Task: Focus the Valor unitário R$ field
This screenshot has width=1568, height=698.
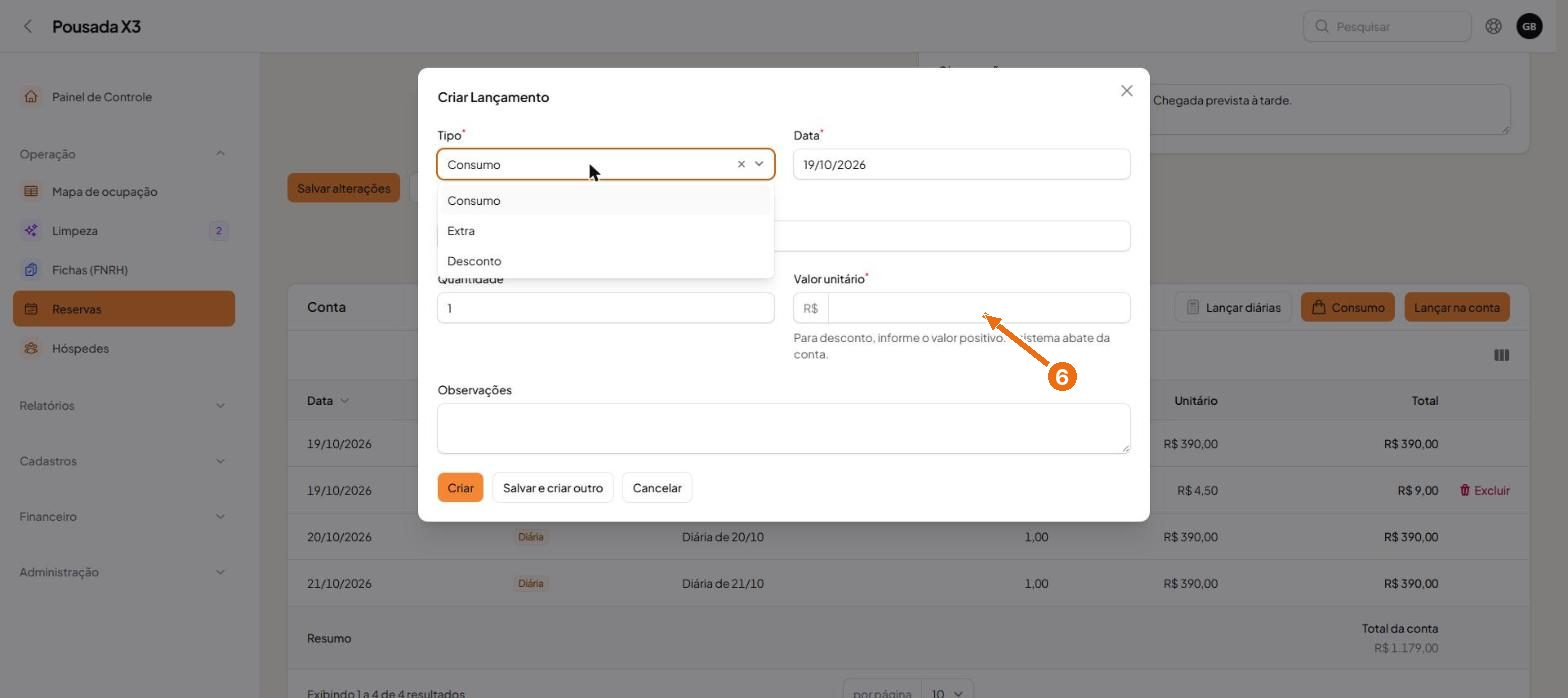Action: [x=979, y=308]
